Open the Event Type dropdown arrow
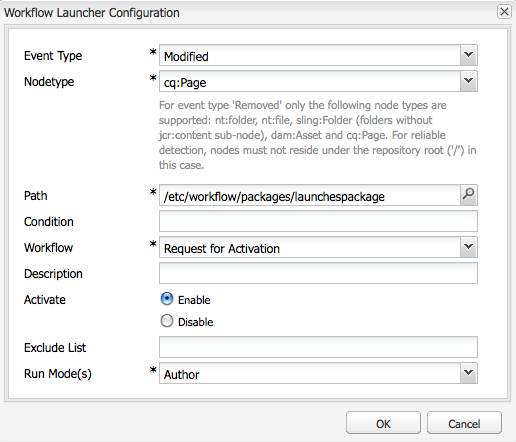516x442 pixels. 468,55
